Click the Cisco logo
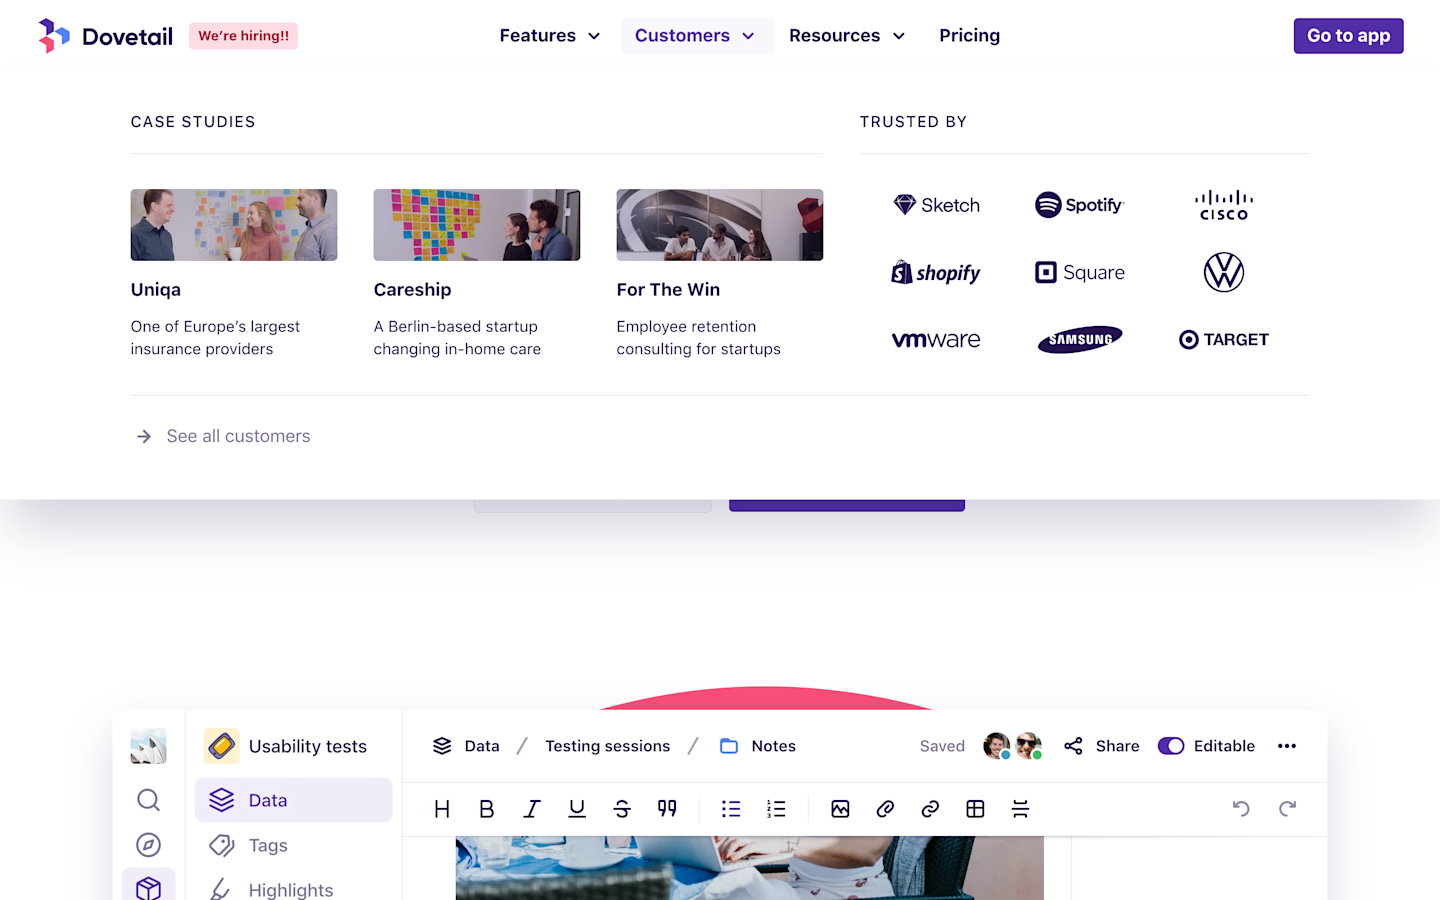The image size is (1440, 900). click(x=1224, y=205)
